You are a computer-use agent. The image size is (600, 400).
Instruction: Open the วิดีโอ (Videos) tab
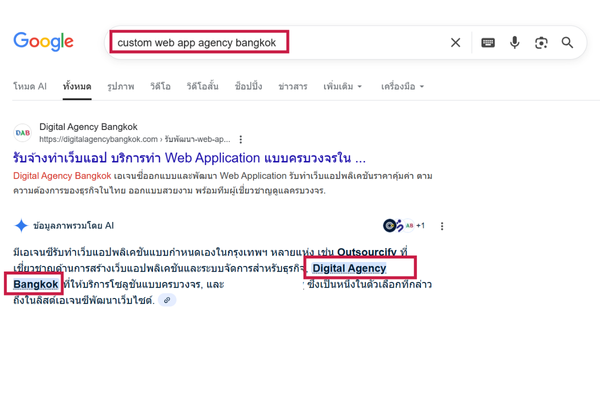click(x=160, y=87)
